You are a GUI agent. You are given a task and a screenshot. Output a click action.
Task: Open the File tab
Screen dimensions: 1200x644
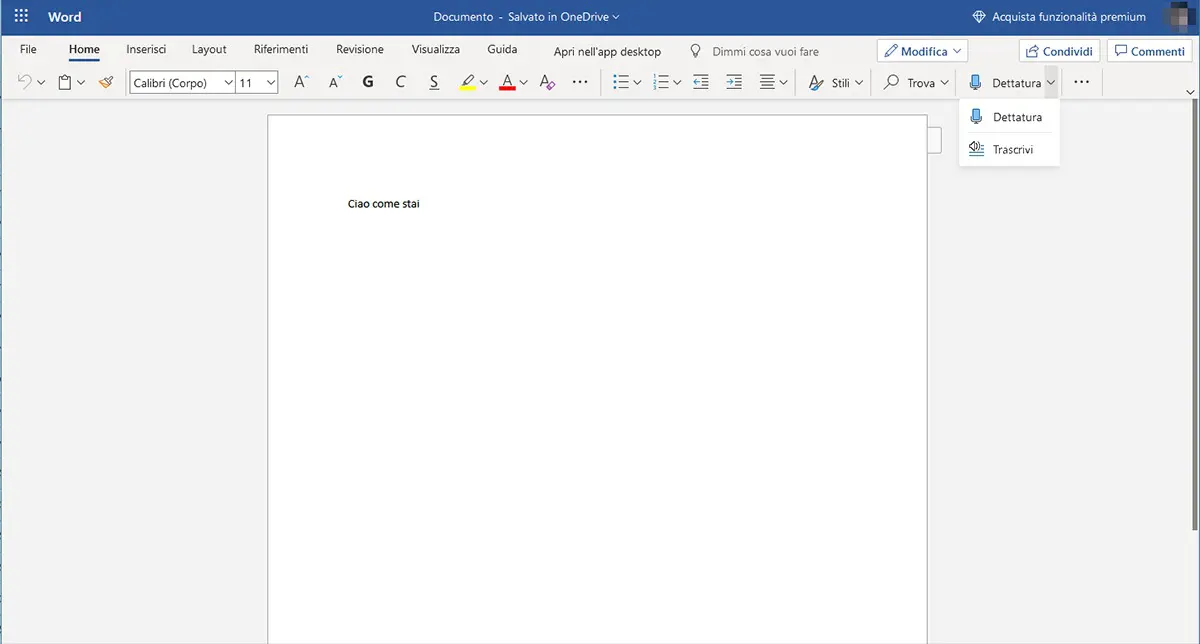coord(28,49)
